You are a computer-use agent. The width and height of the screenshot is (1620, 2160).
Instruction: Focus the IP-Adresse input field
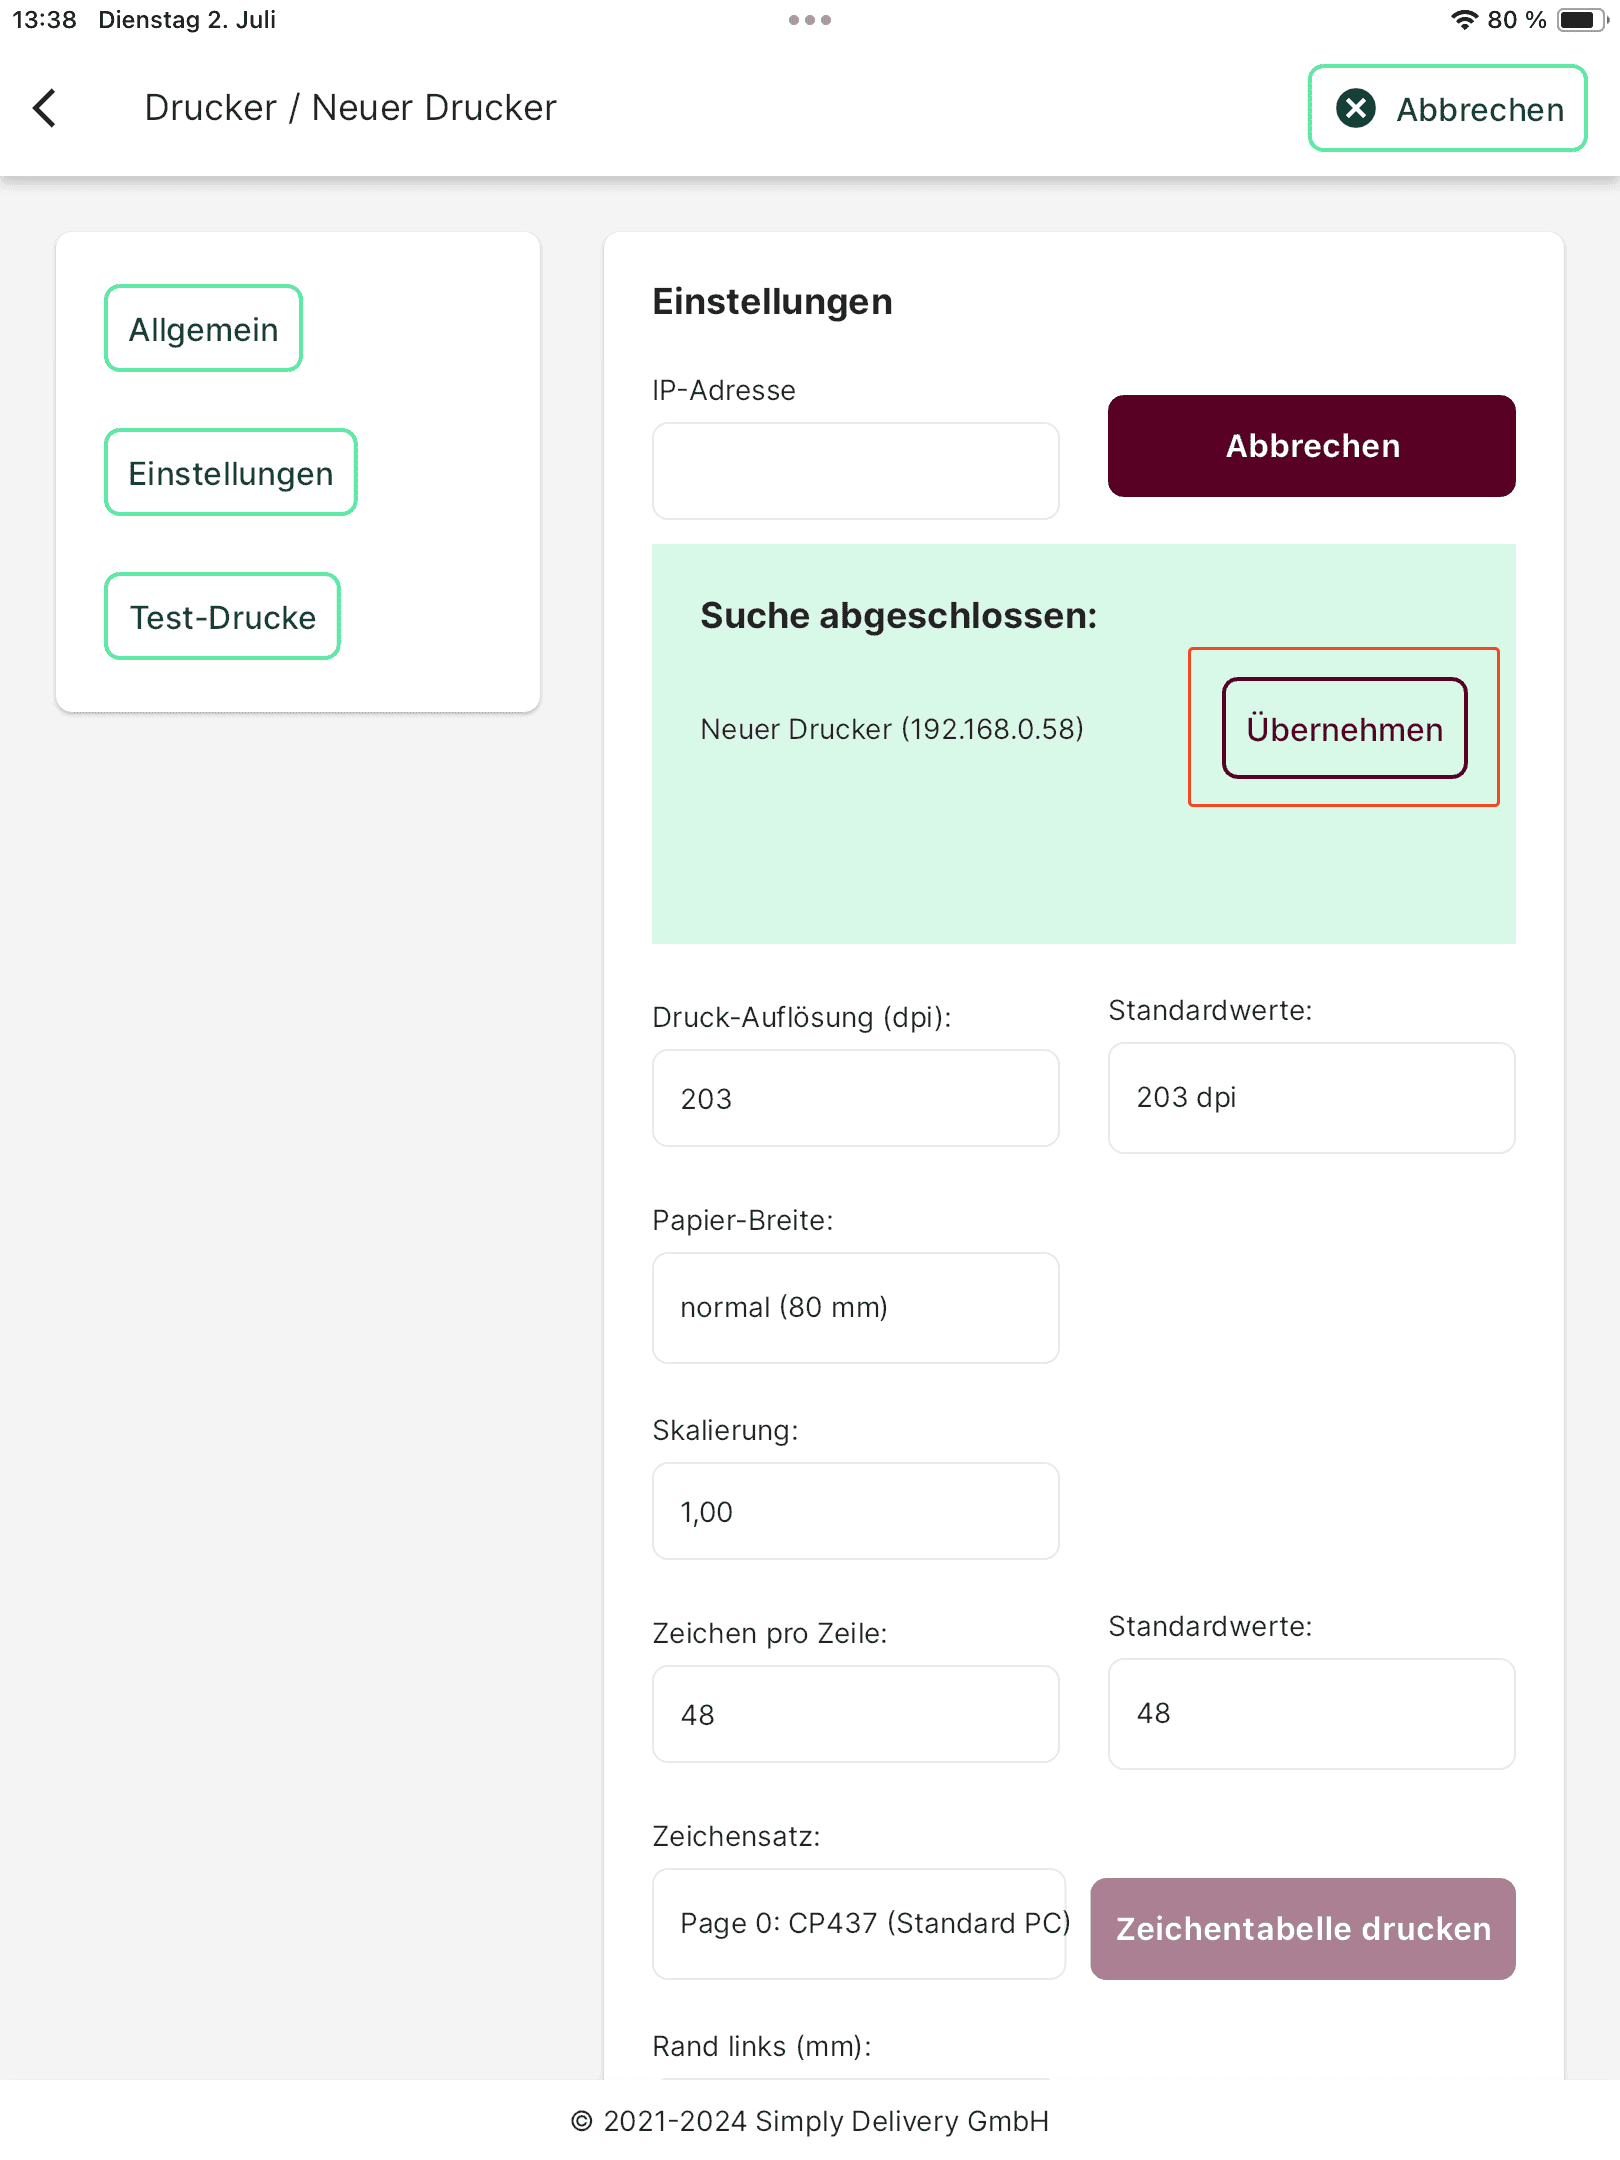855,471
